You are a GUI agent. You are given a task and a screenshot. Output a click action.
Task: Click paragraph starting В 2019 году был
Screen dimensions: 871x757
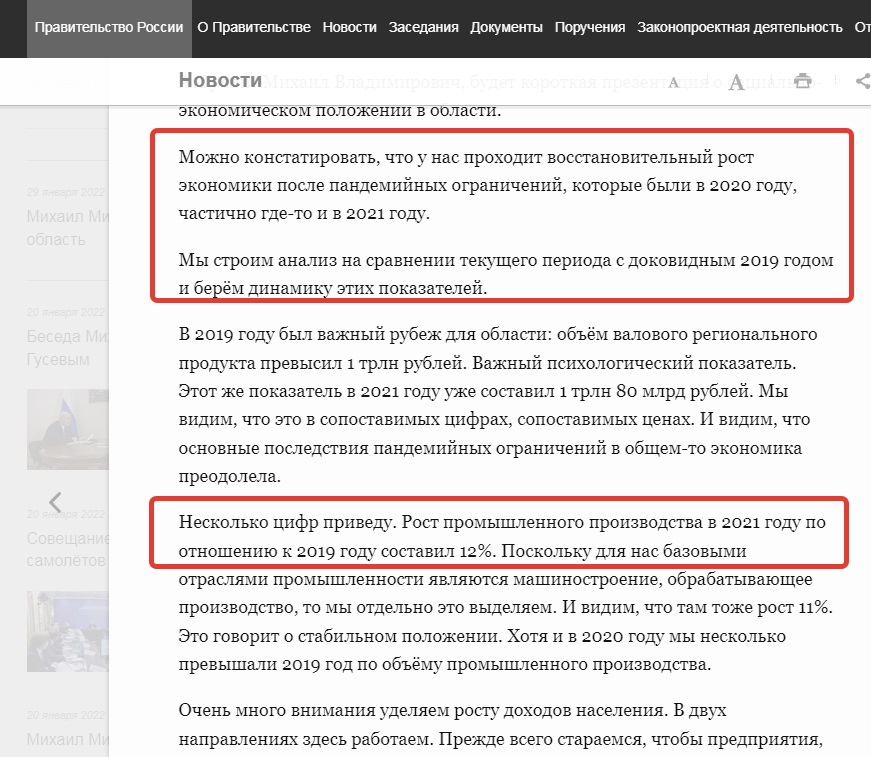click(498, 405)
